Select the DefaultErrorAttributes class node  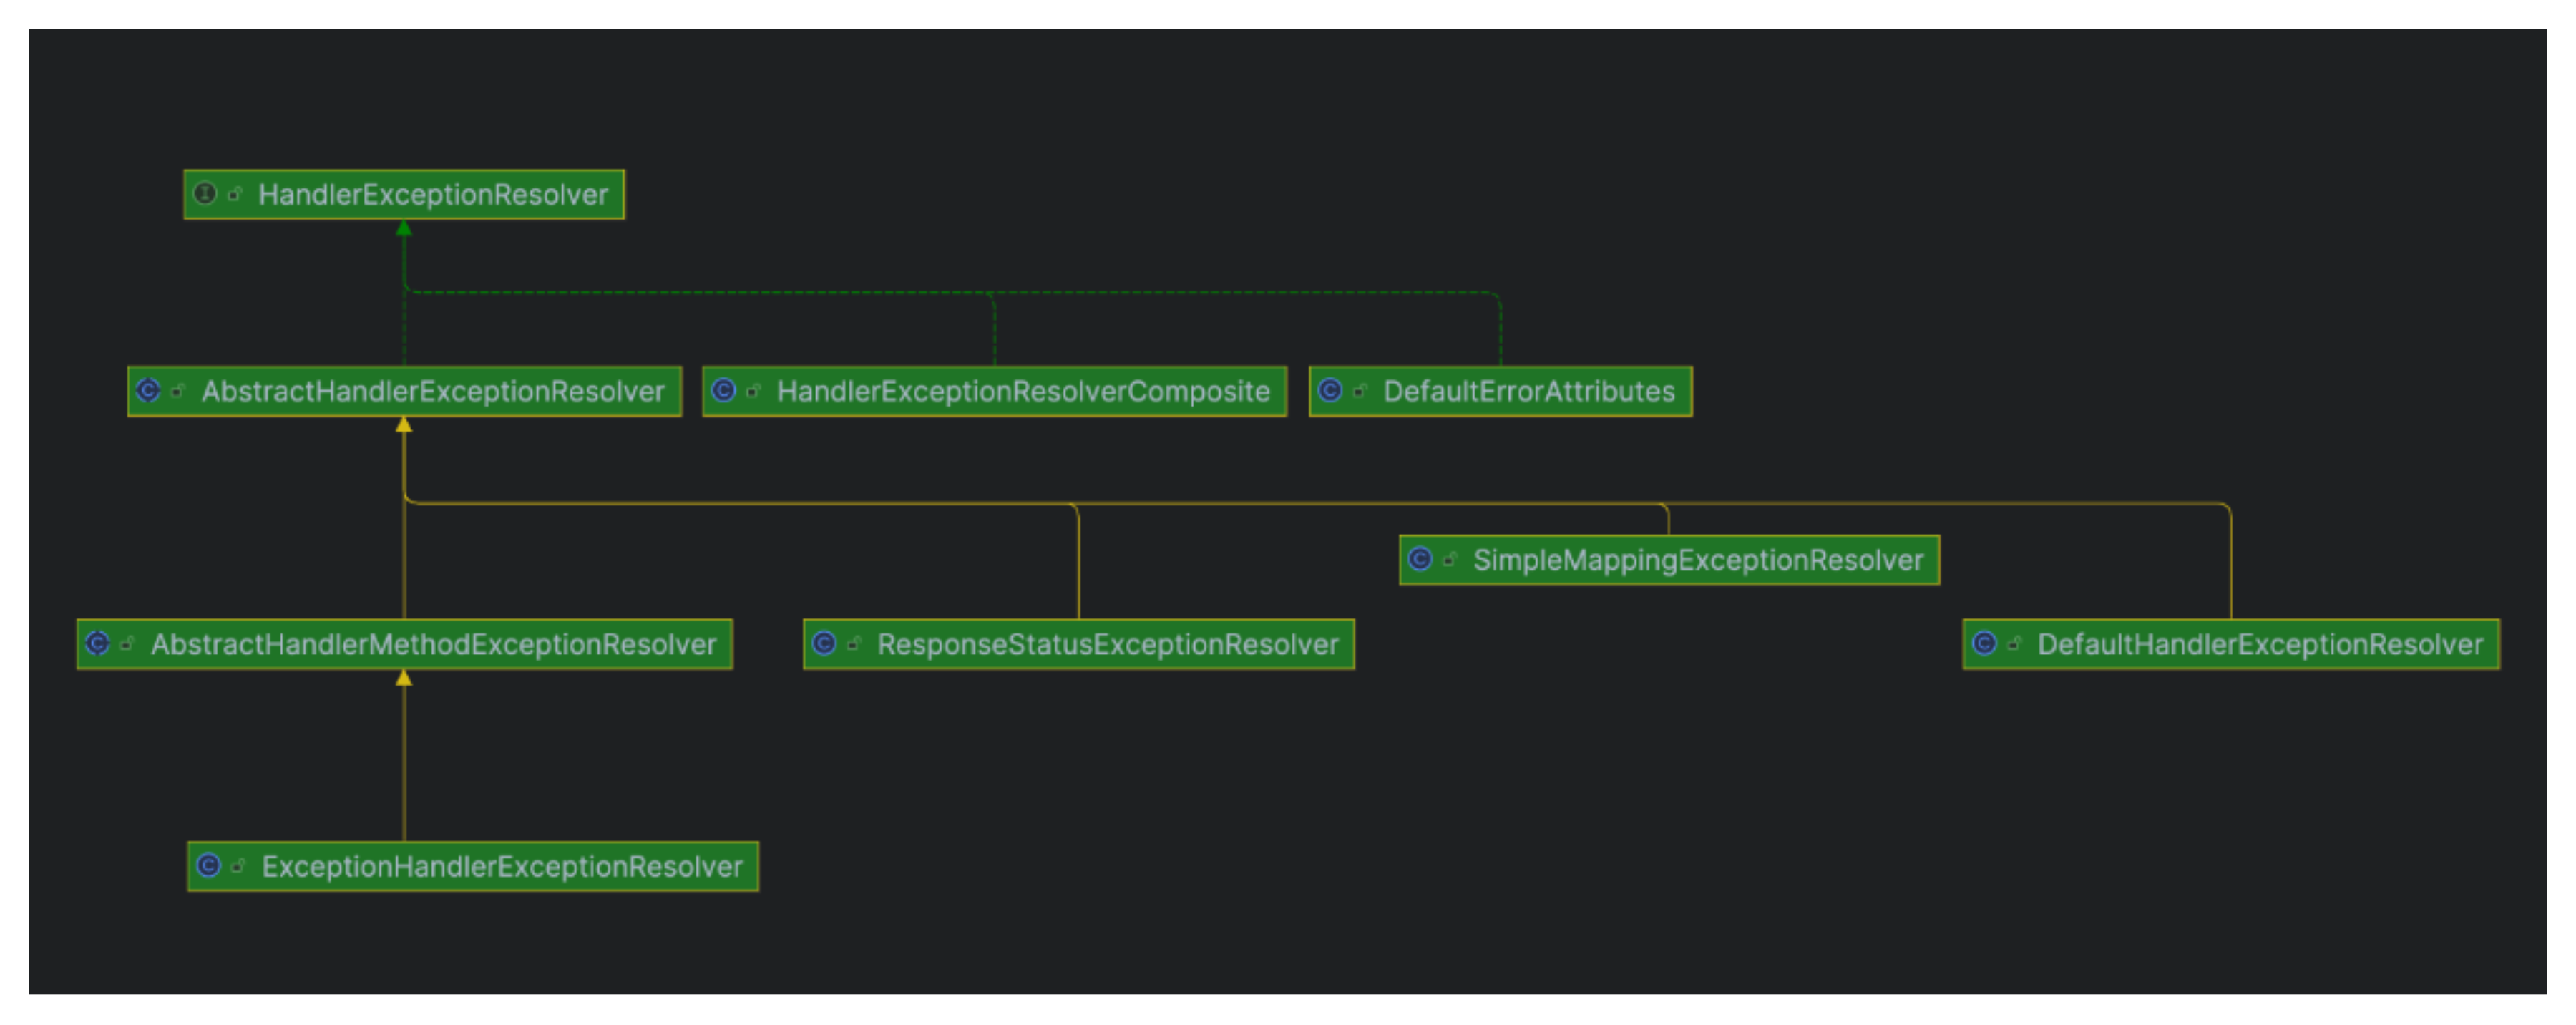click(x=1528, y=391)
